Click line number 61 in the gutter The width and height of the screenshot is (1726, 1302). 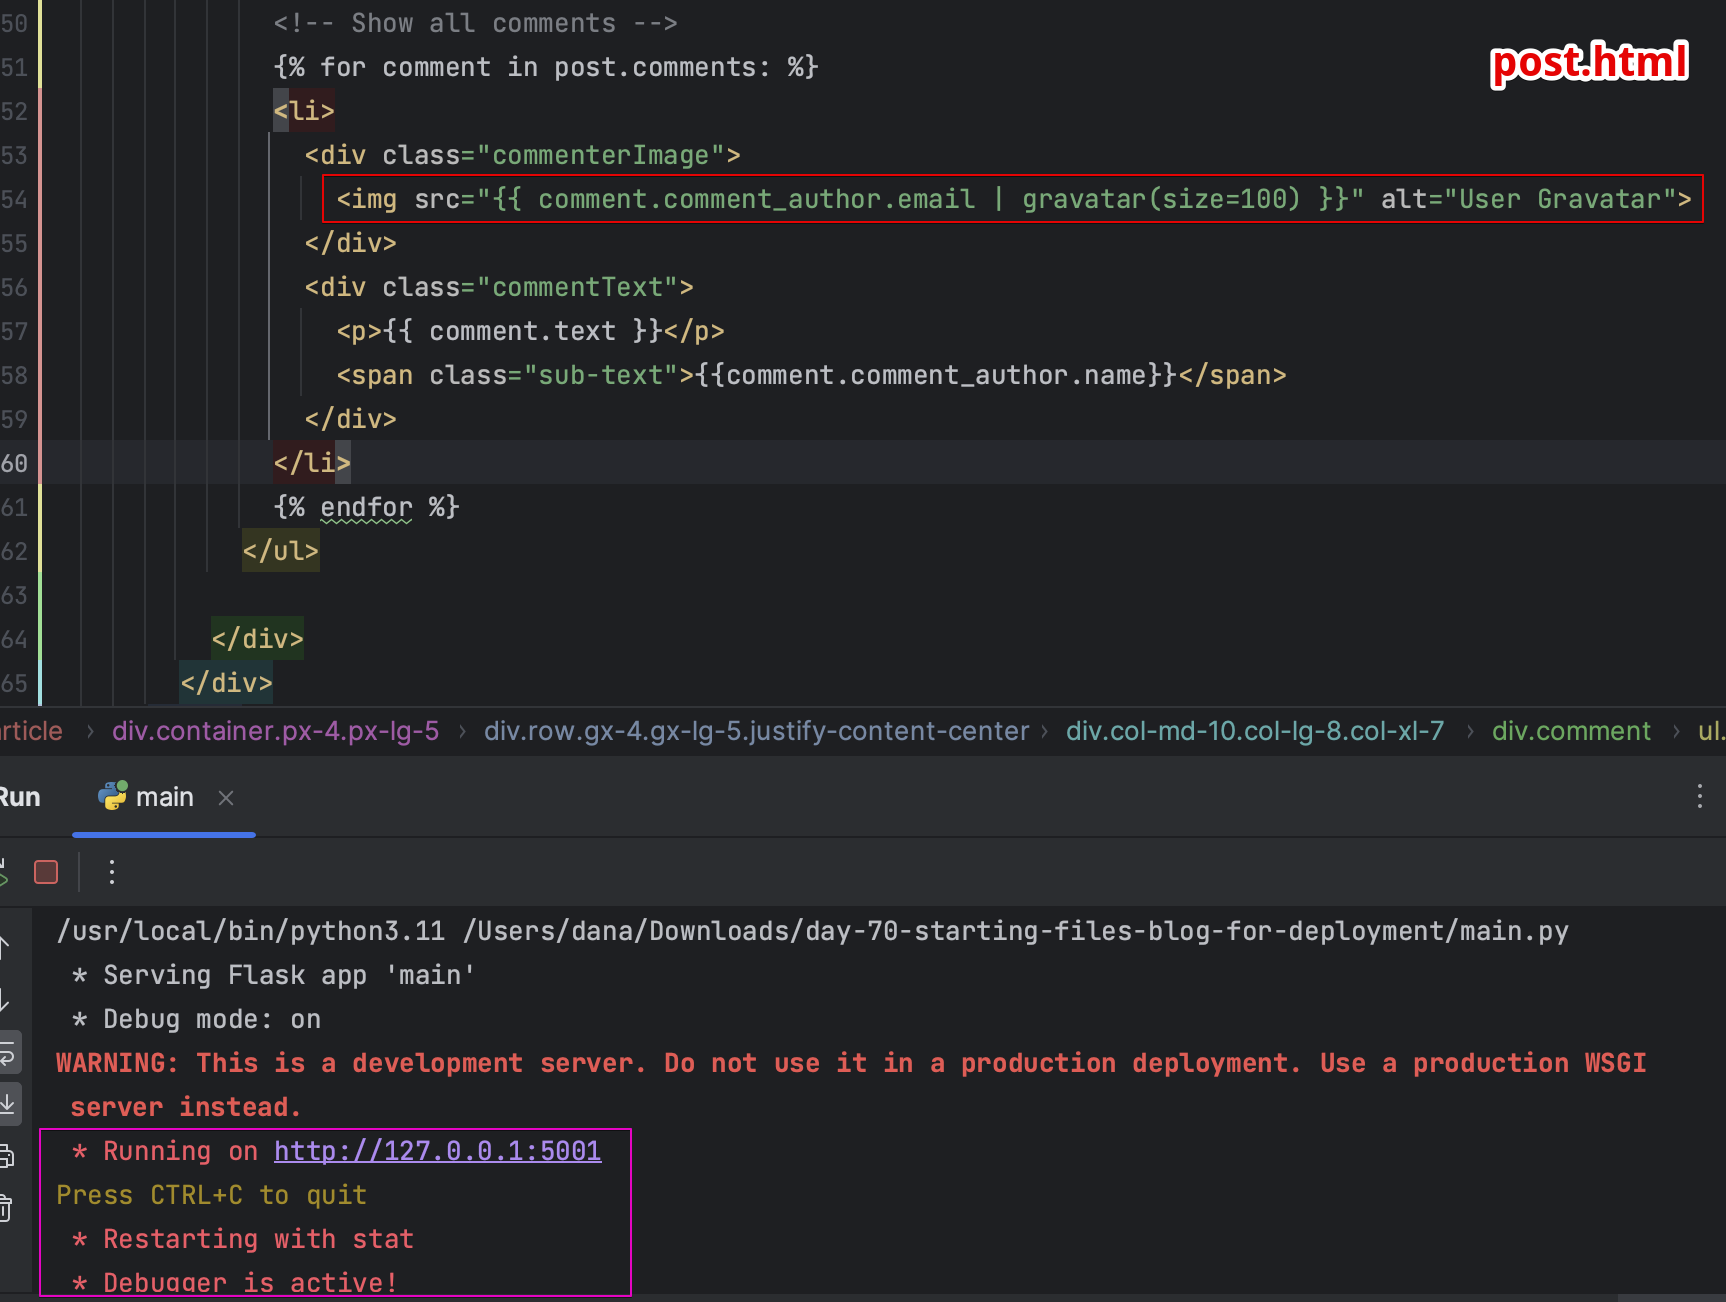pos(14,507)
